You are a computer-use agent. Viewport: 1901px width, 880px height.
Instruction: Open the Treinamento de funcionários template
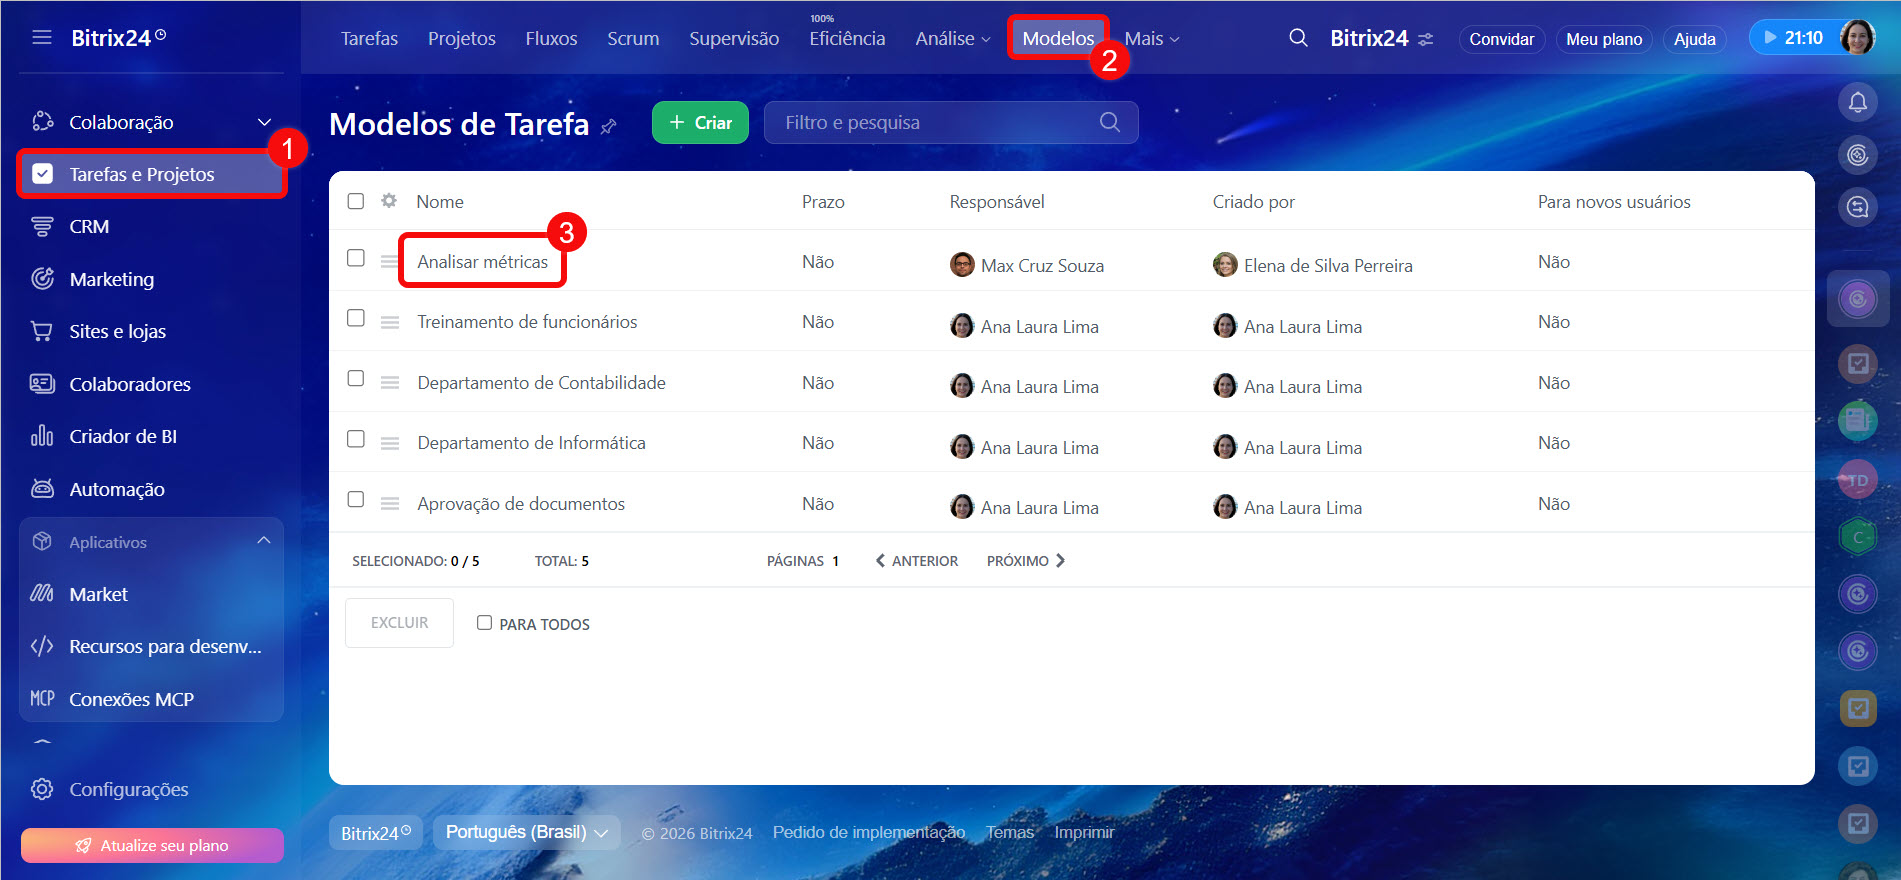527,322
